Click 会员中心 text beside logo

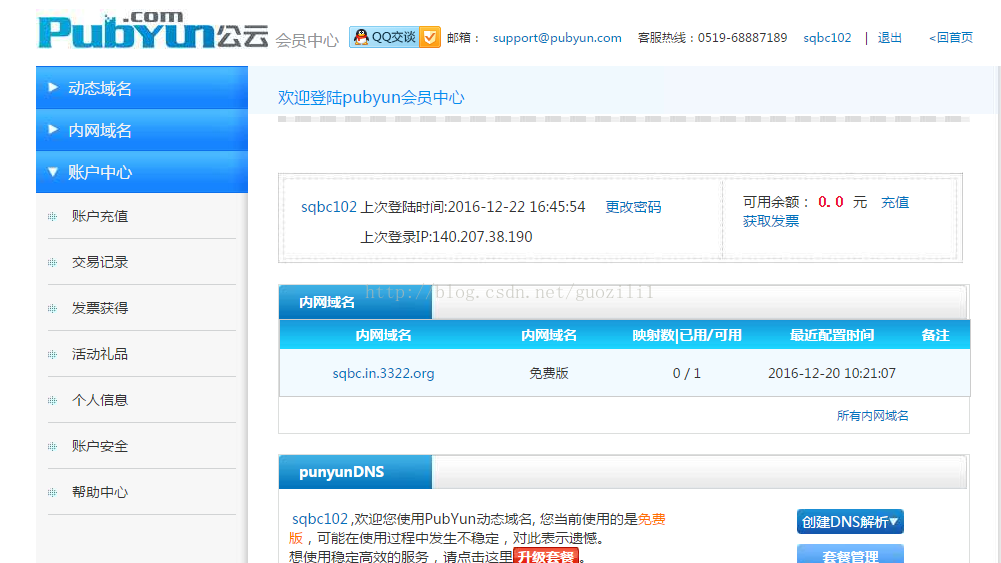[307, 40]
